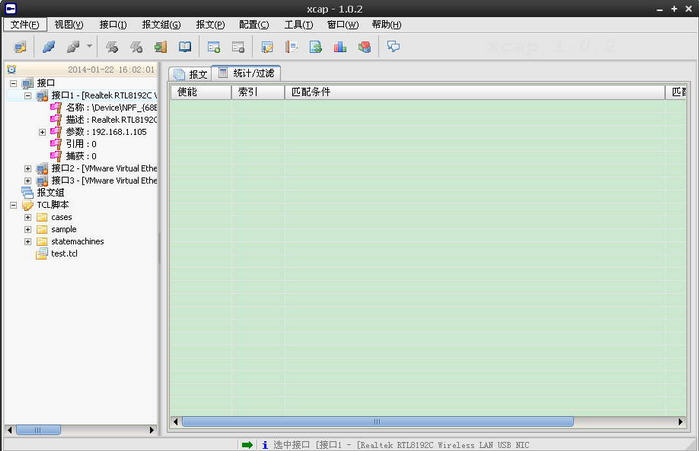Viewport: 699px width, 451px height.
Task: Open the 工具(T) menu
Action: click(x=298, y=24)
